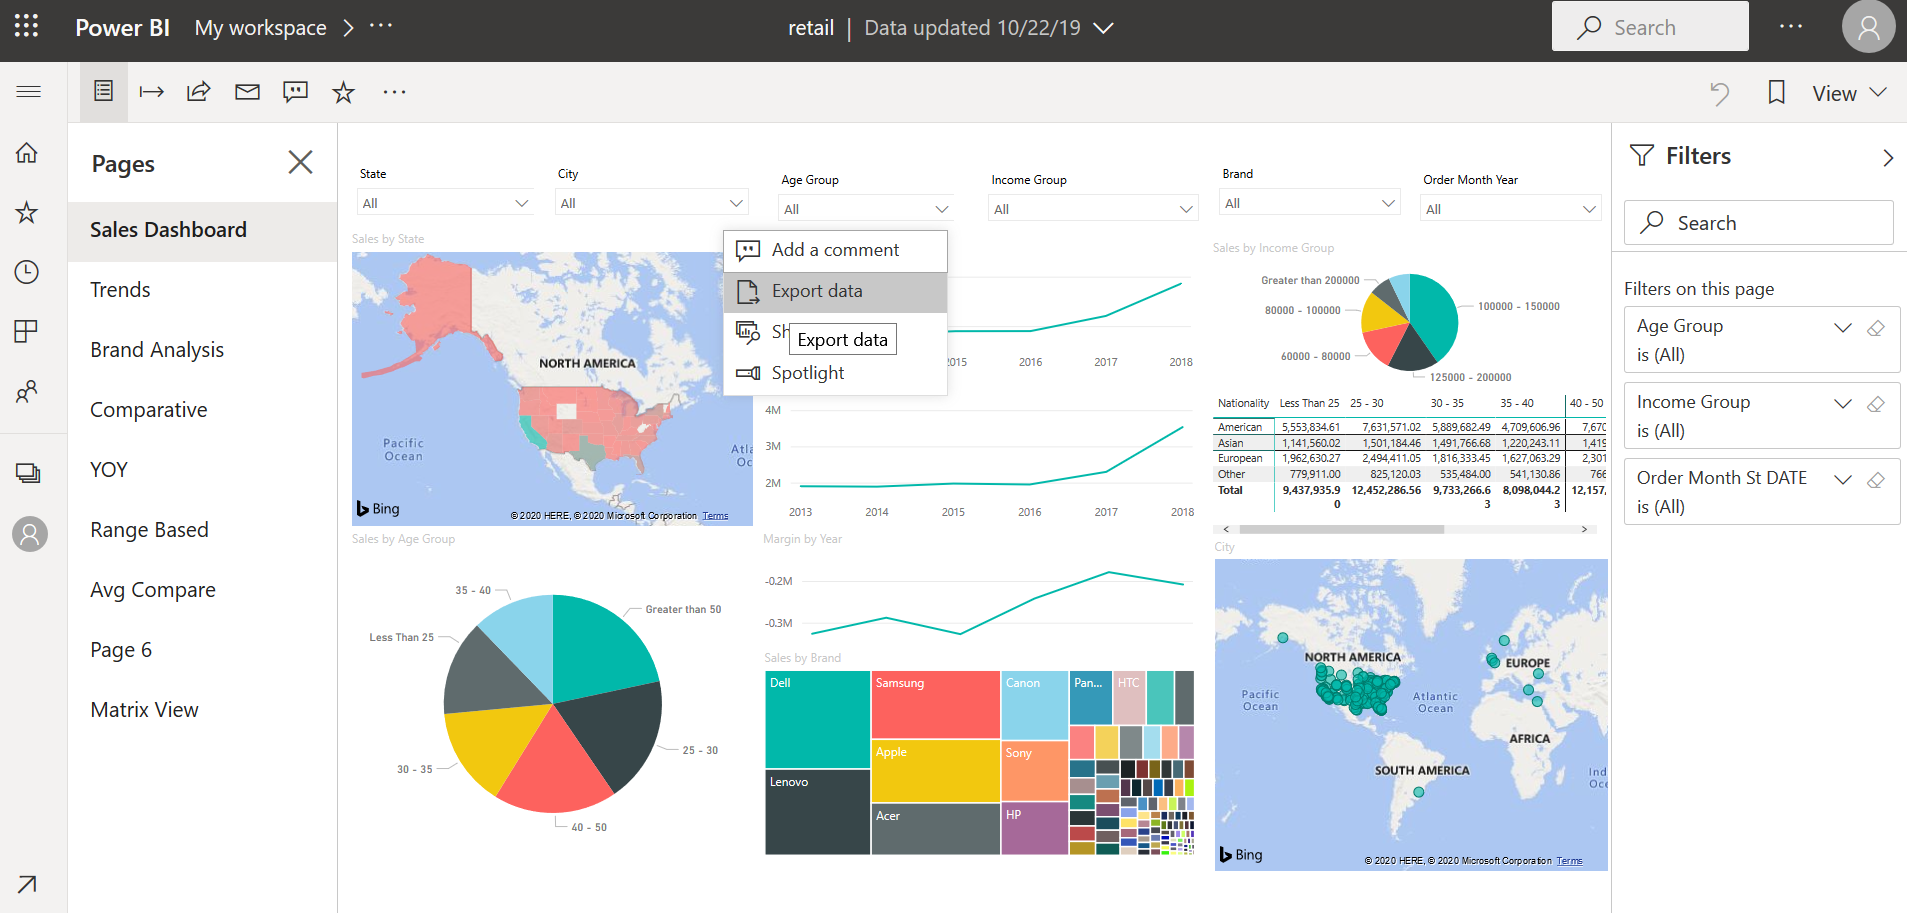Expand the Age Group filter card chevron
Viewport: 1907px width, 913px height.
pyautogui.click(x=1843, y=328)
